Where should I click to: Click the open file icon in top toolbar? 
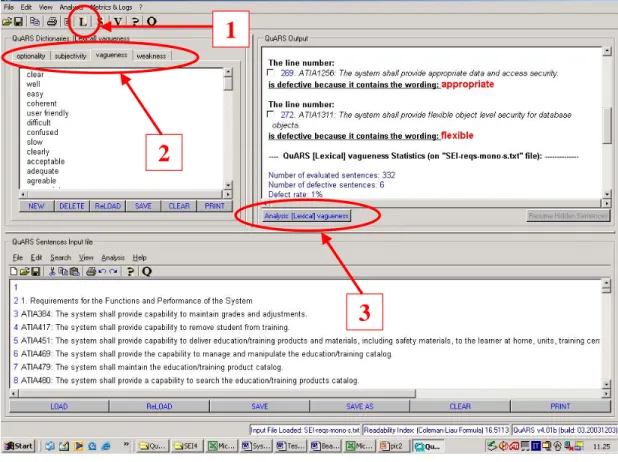7,21
